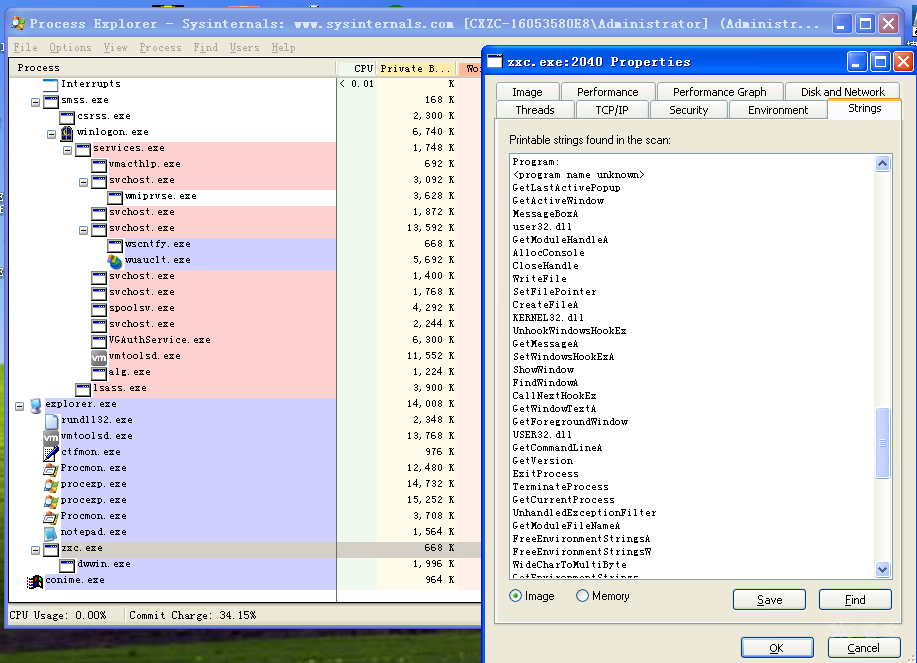Switch to the Performance Graph tab

pos(719,92)
